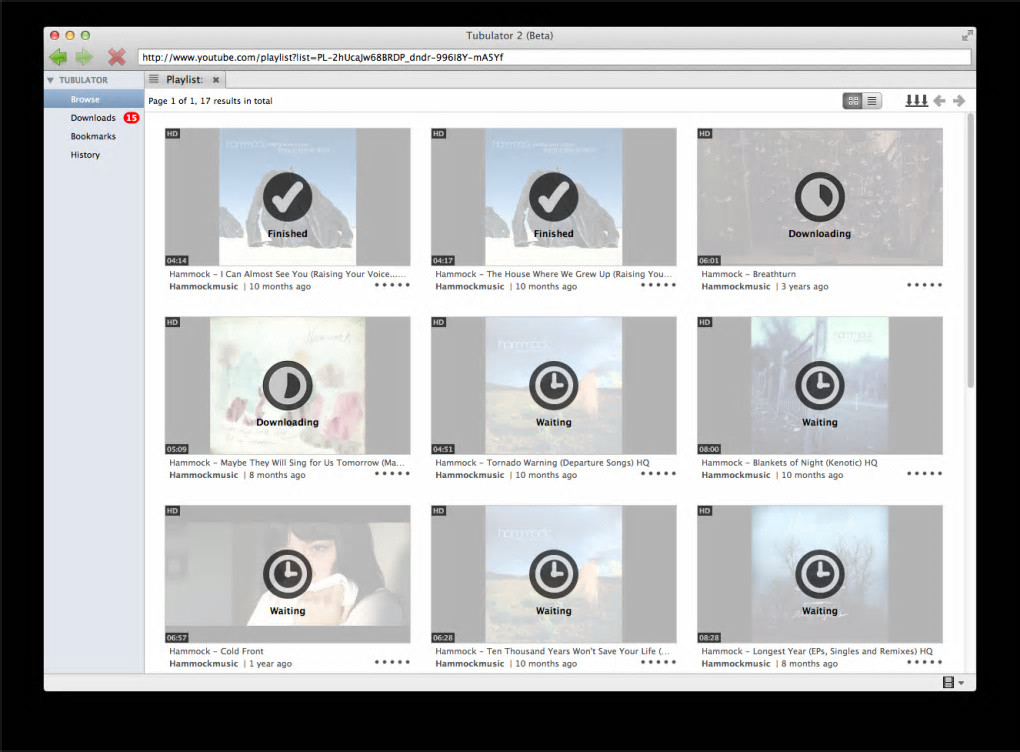Click rating dots for Blankets of Night
This screenshot has width=1020, height=752.
click(924, 474)
